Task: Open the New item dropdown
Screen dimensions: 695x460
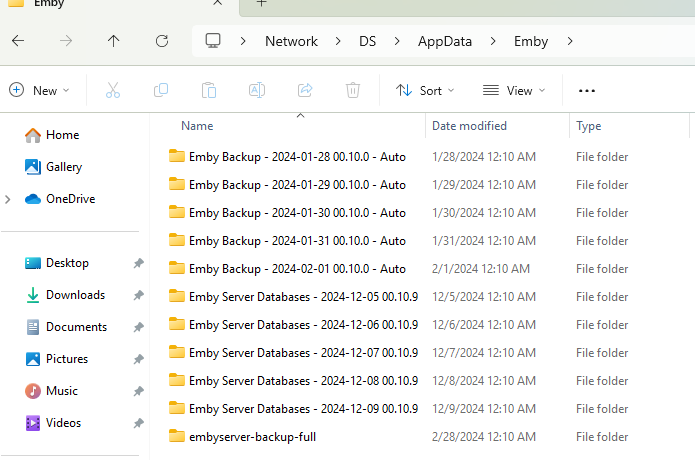Action: tap(39, 90)
